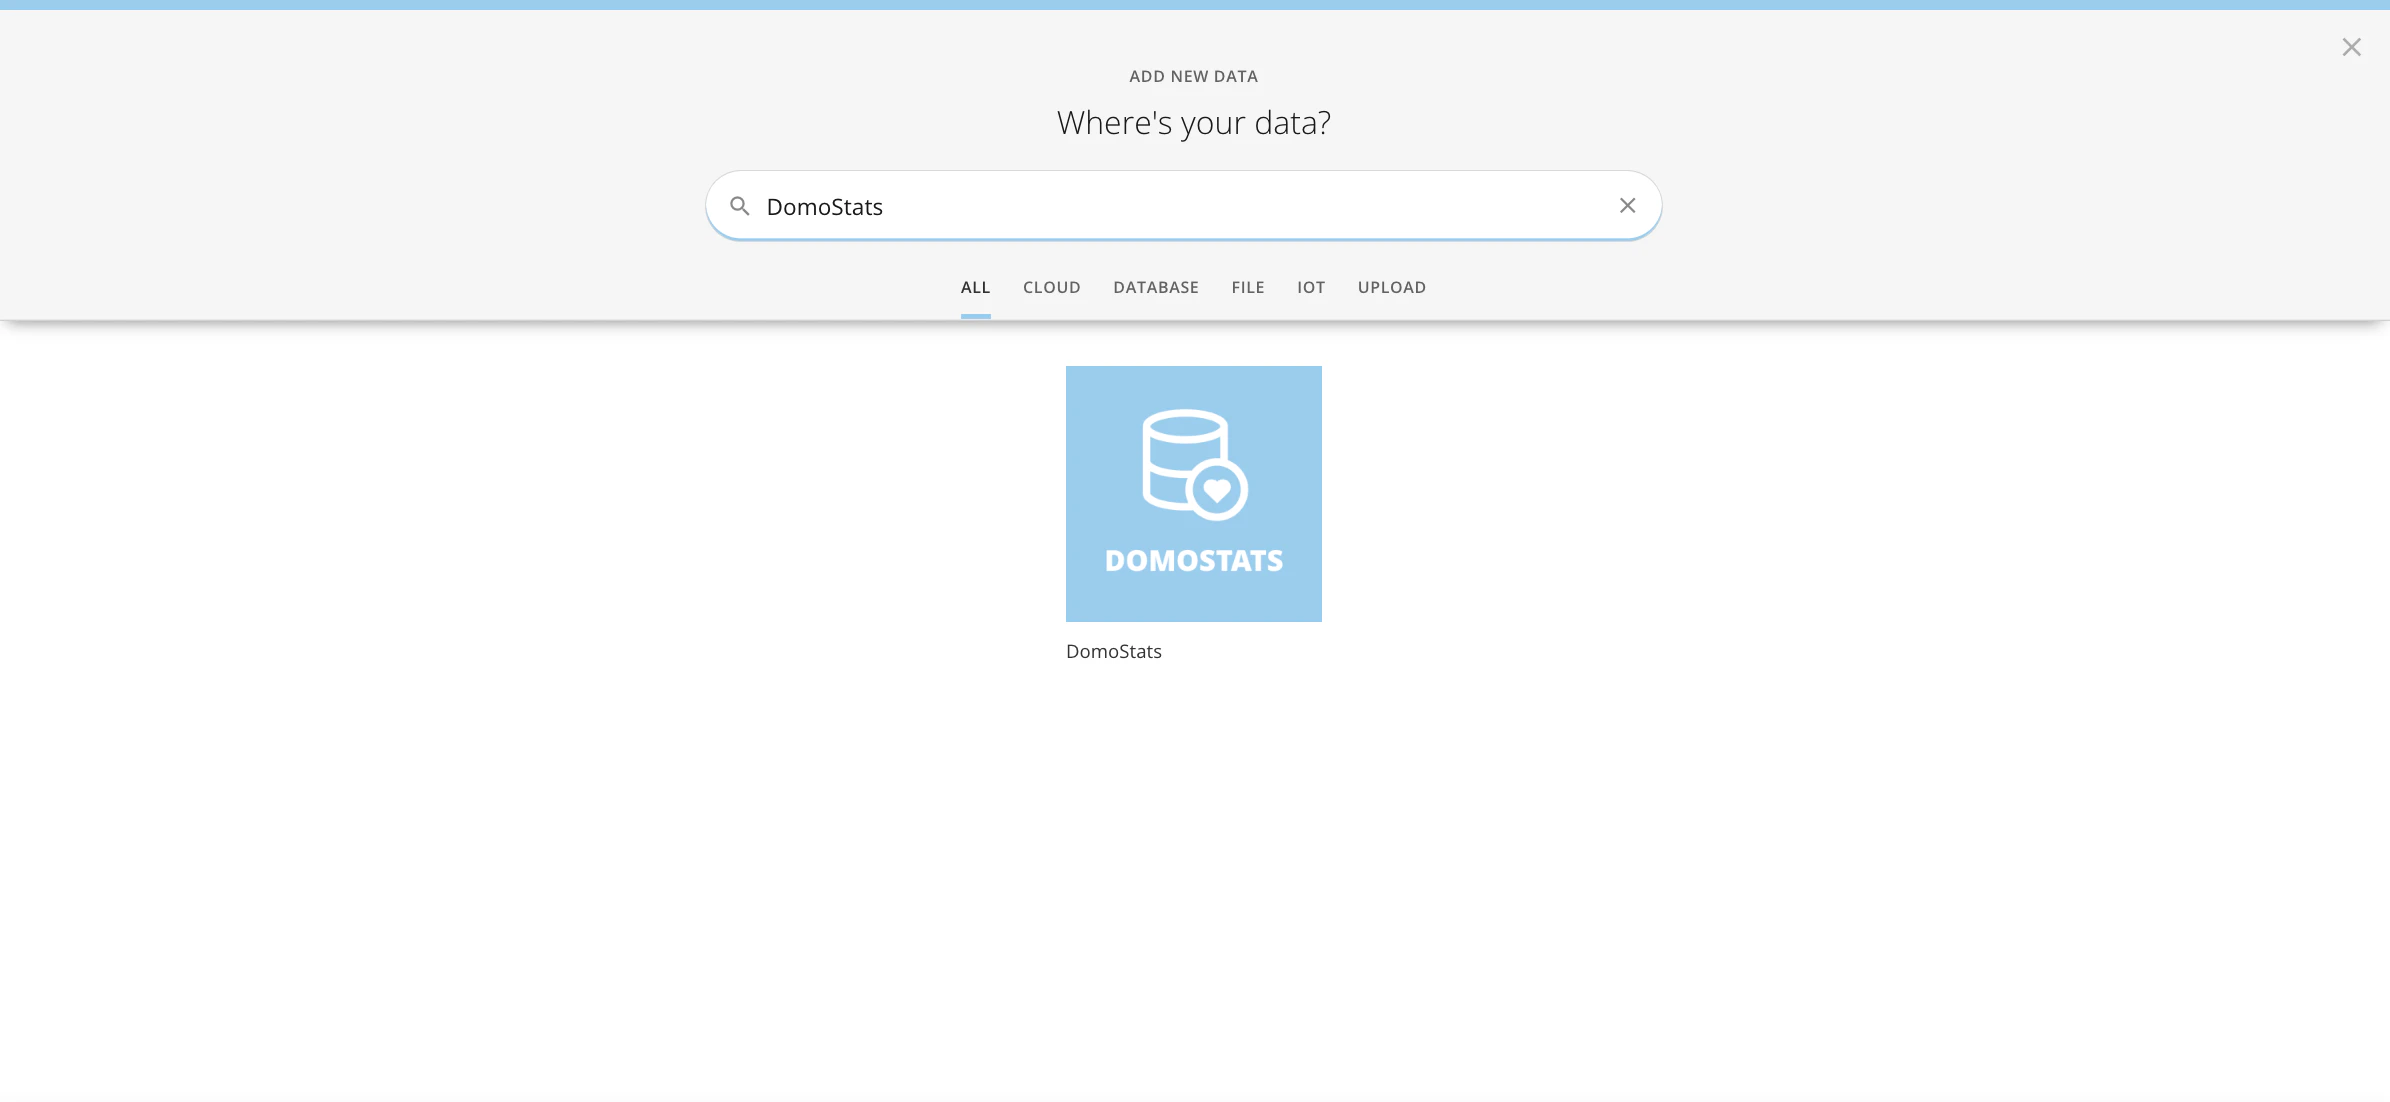
Task: Close the Add New Data dialog
Action: coord(2351,47)
